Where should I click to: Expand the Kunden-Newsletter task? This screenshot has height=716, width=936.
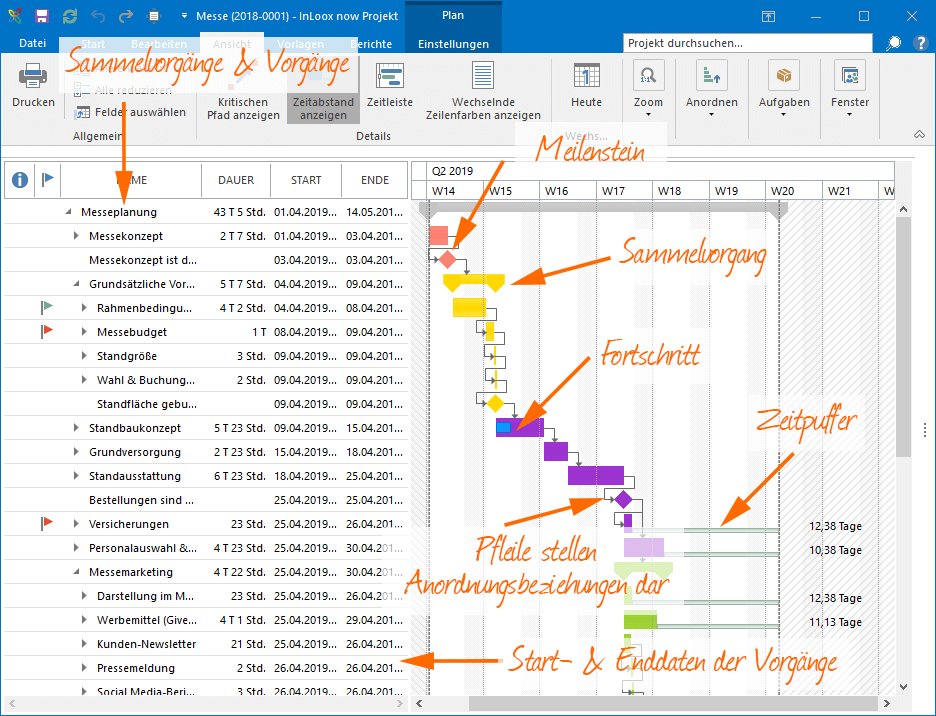coord(84,644)
